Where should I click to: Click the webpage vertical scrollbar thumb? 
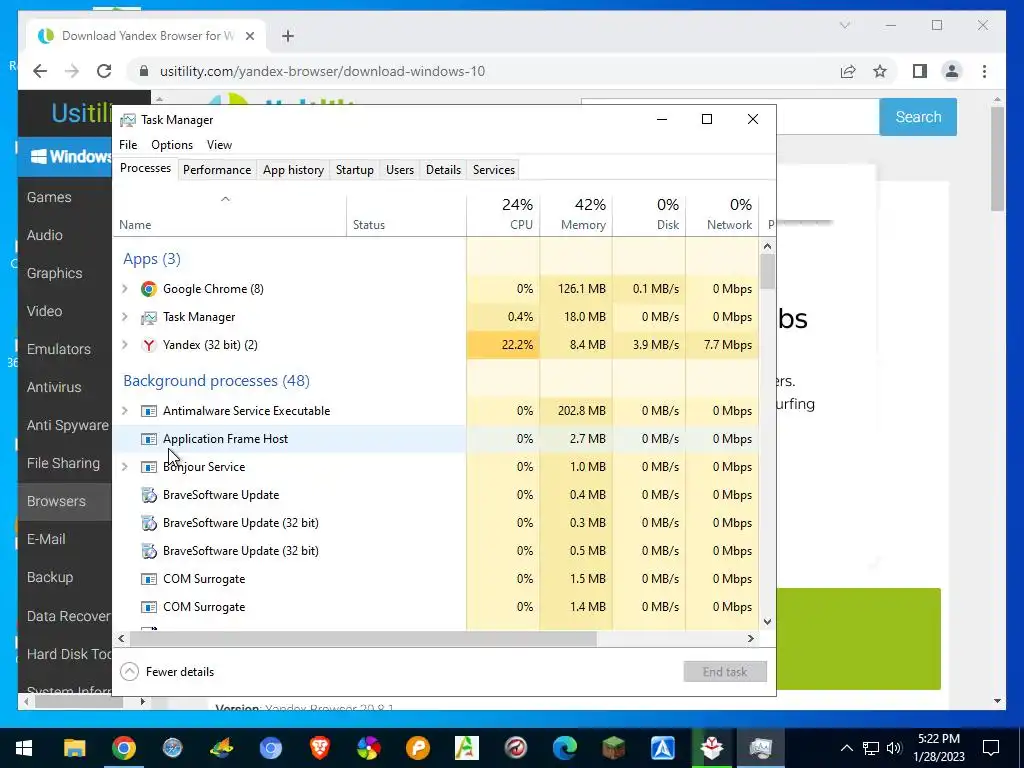click(997, 159)
